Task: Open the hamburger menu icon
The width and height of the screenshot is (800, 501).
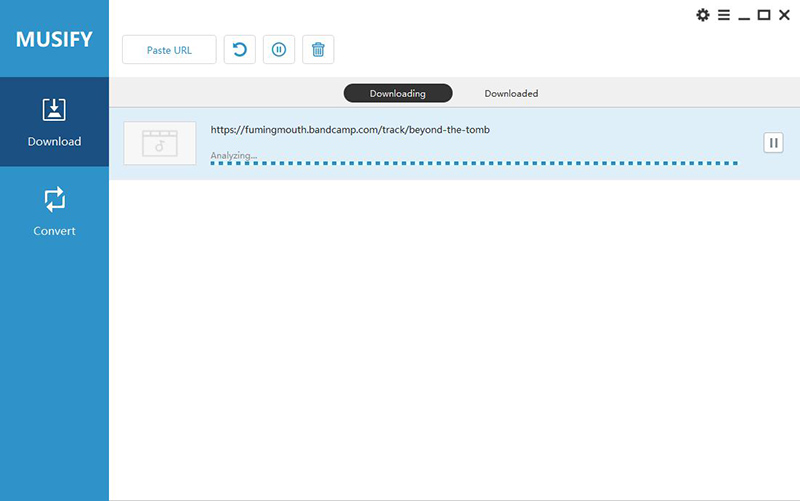Action: coord(723,15)
